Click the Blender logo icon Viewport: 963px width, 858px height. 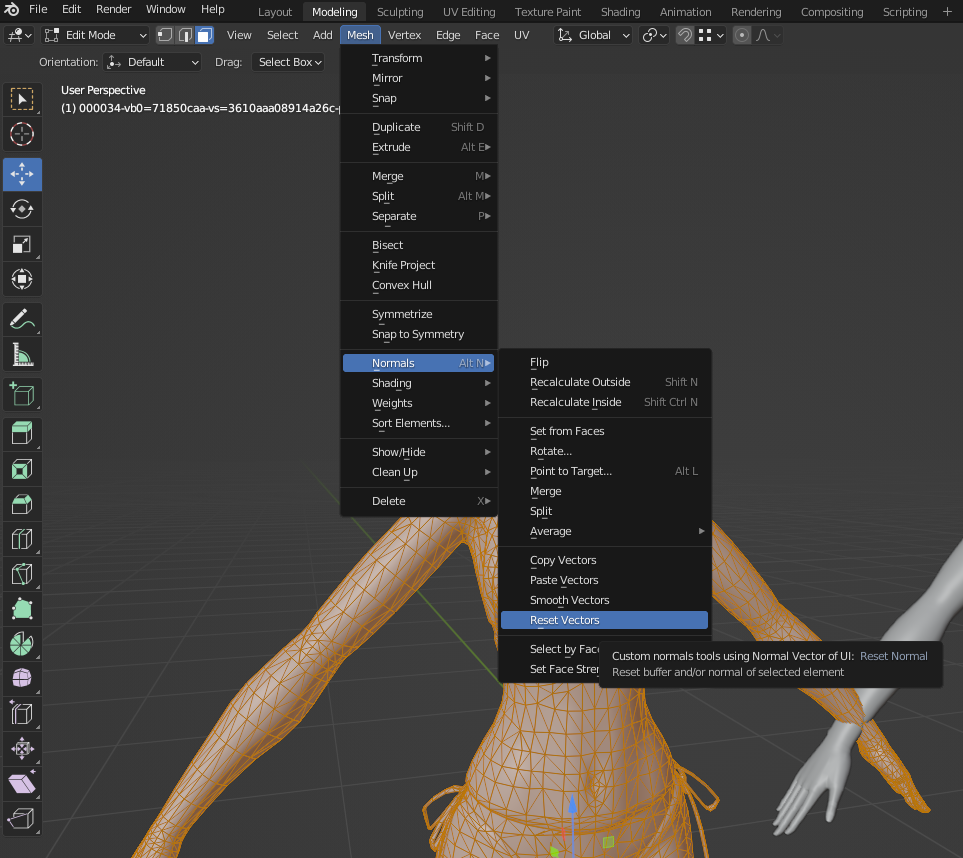pyautogui.click(x=12, y=9)
